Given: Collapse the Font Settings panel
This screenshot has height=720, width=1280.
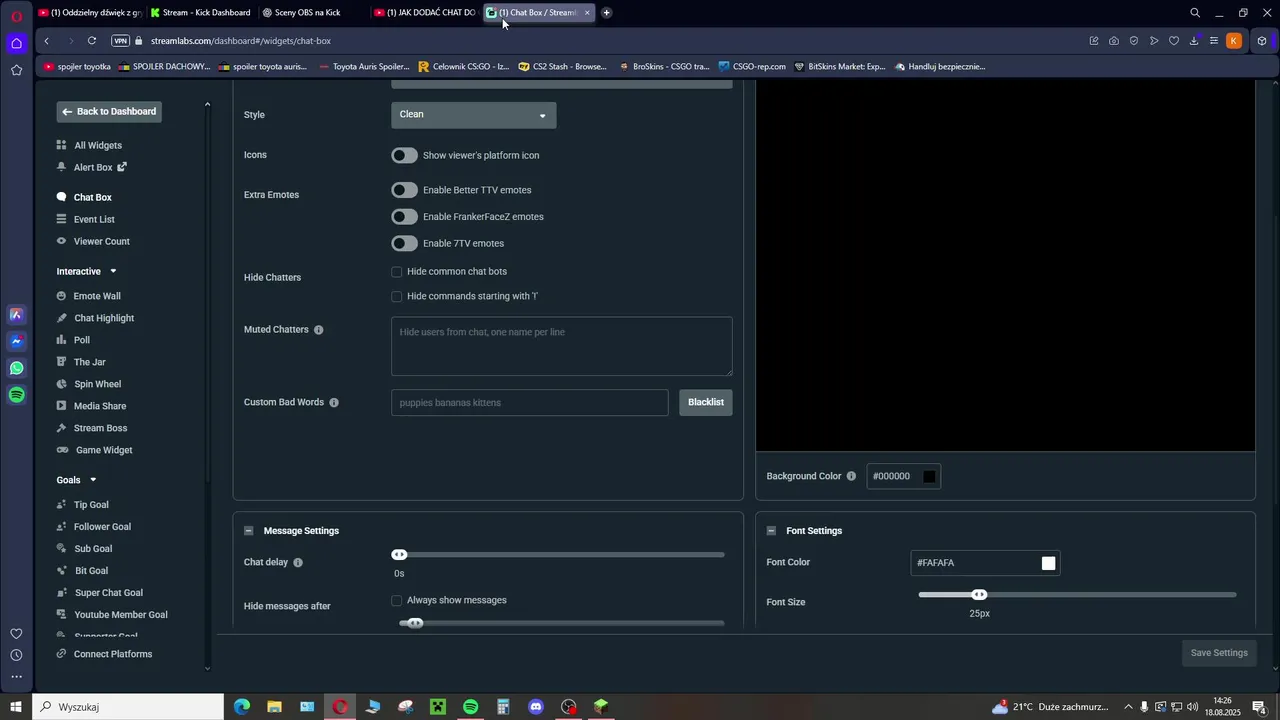Looking at the screenshot, I should 772,531.
